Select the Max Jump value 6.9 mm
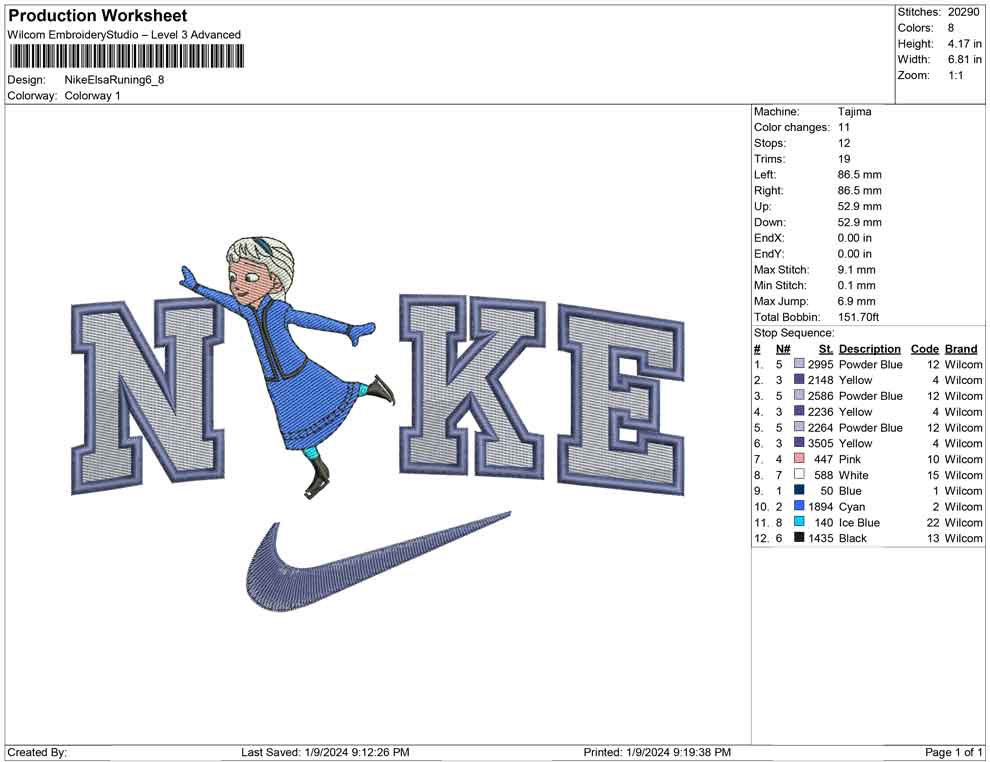The image size is (990, 762). [857, 301]
